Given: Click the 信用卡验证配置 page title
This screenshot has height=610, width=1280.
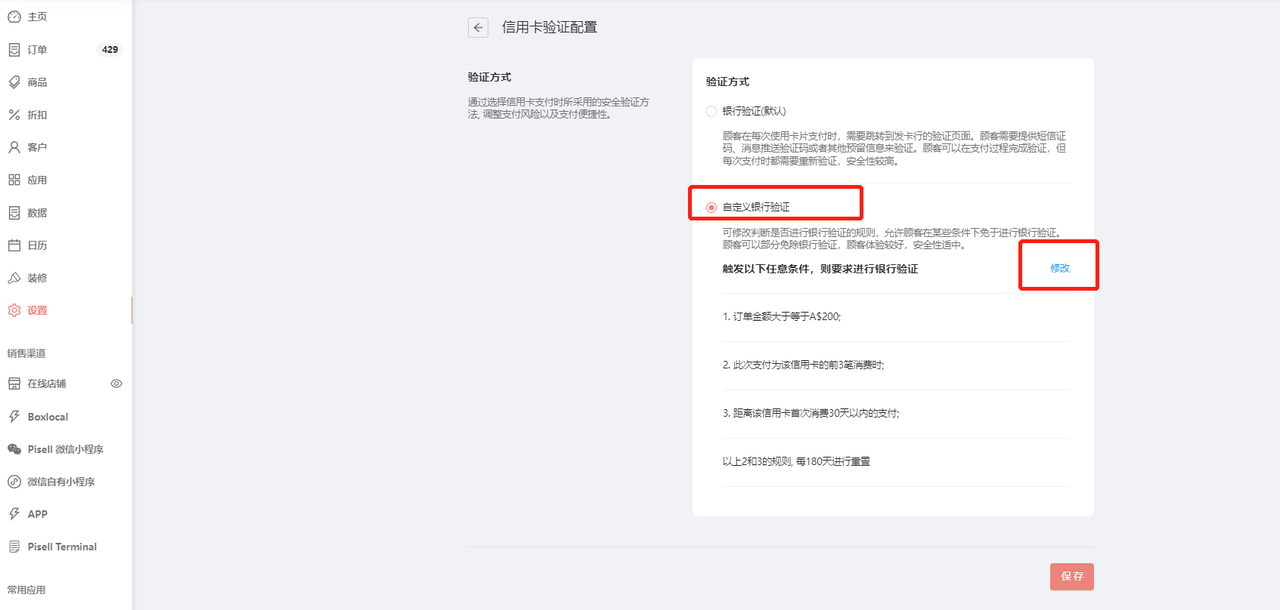Looking at the screenshot, I should pyautogui.click(x=550, y=27).
